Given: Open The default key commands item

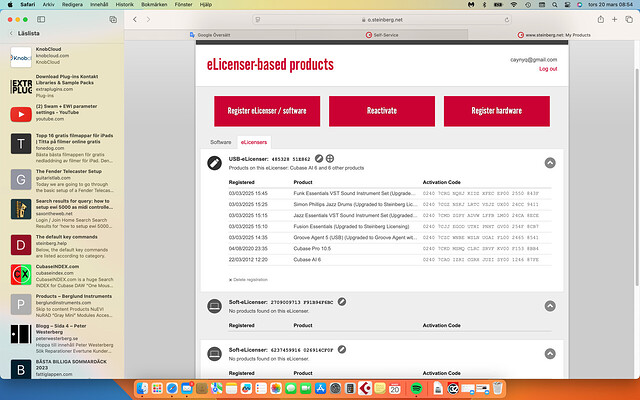Looking at the screenshot, I should (x=63, y=246).
